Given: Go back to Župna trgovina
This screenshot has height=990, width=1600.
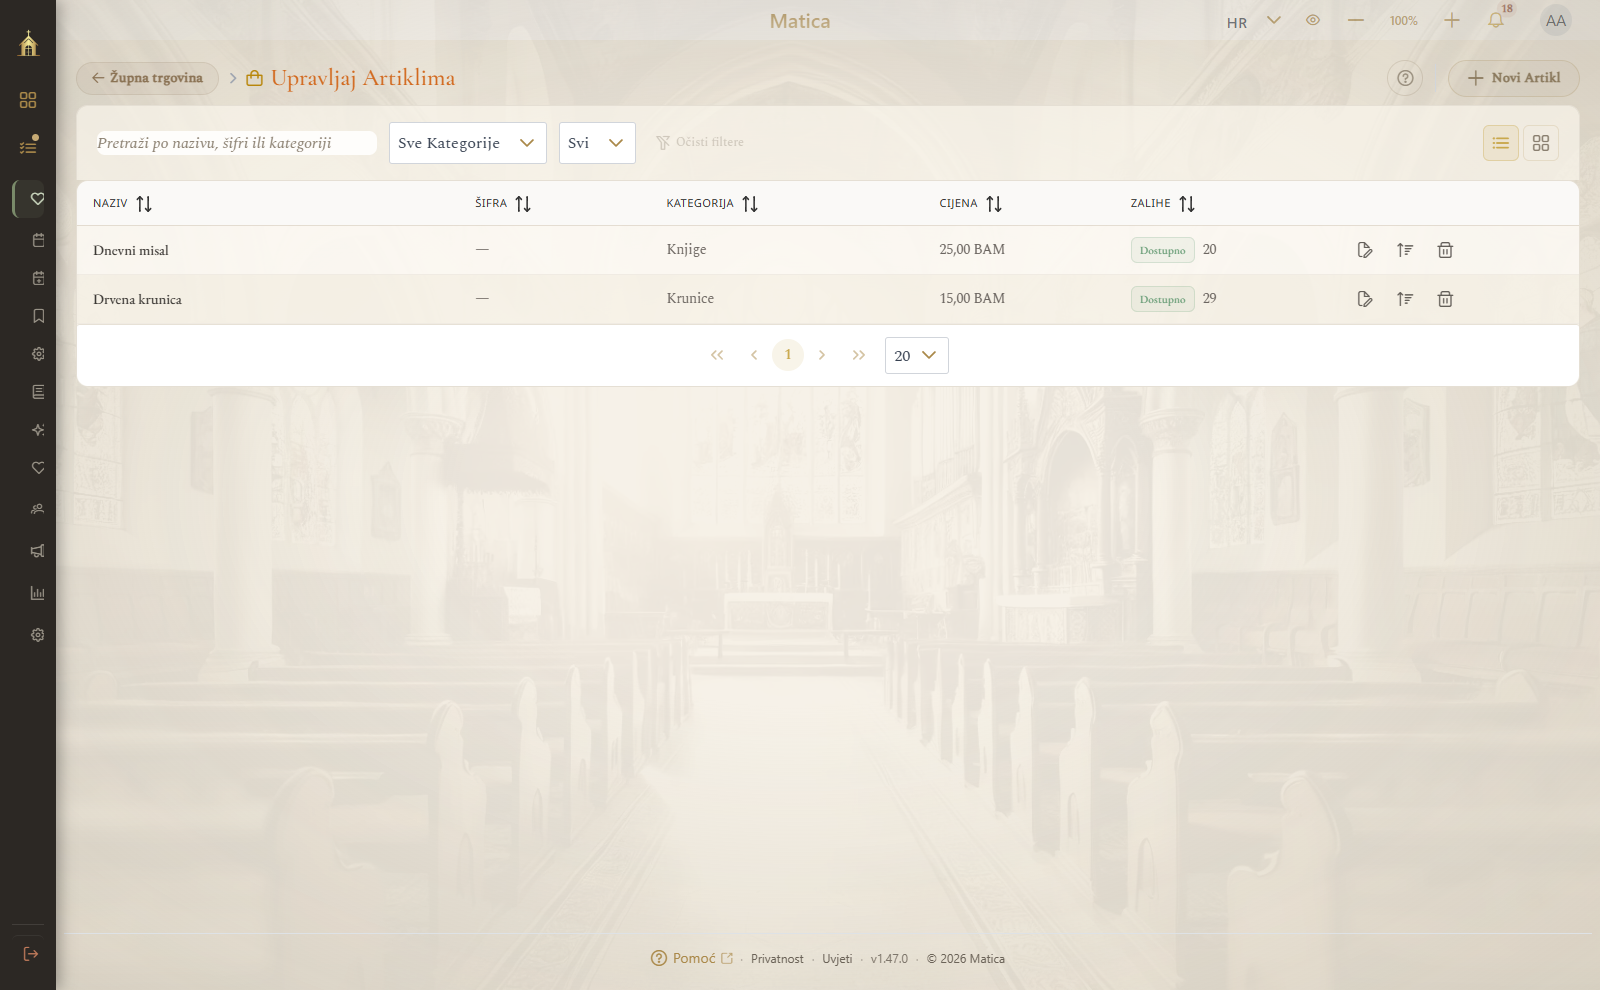Looking at the screenshot, I should [147, 78].
